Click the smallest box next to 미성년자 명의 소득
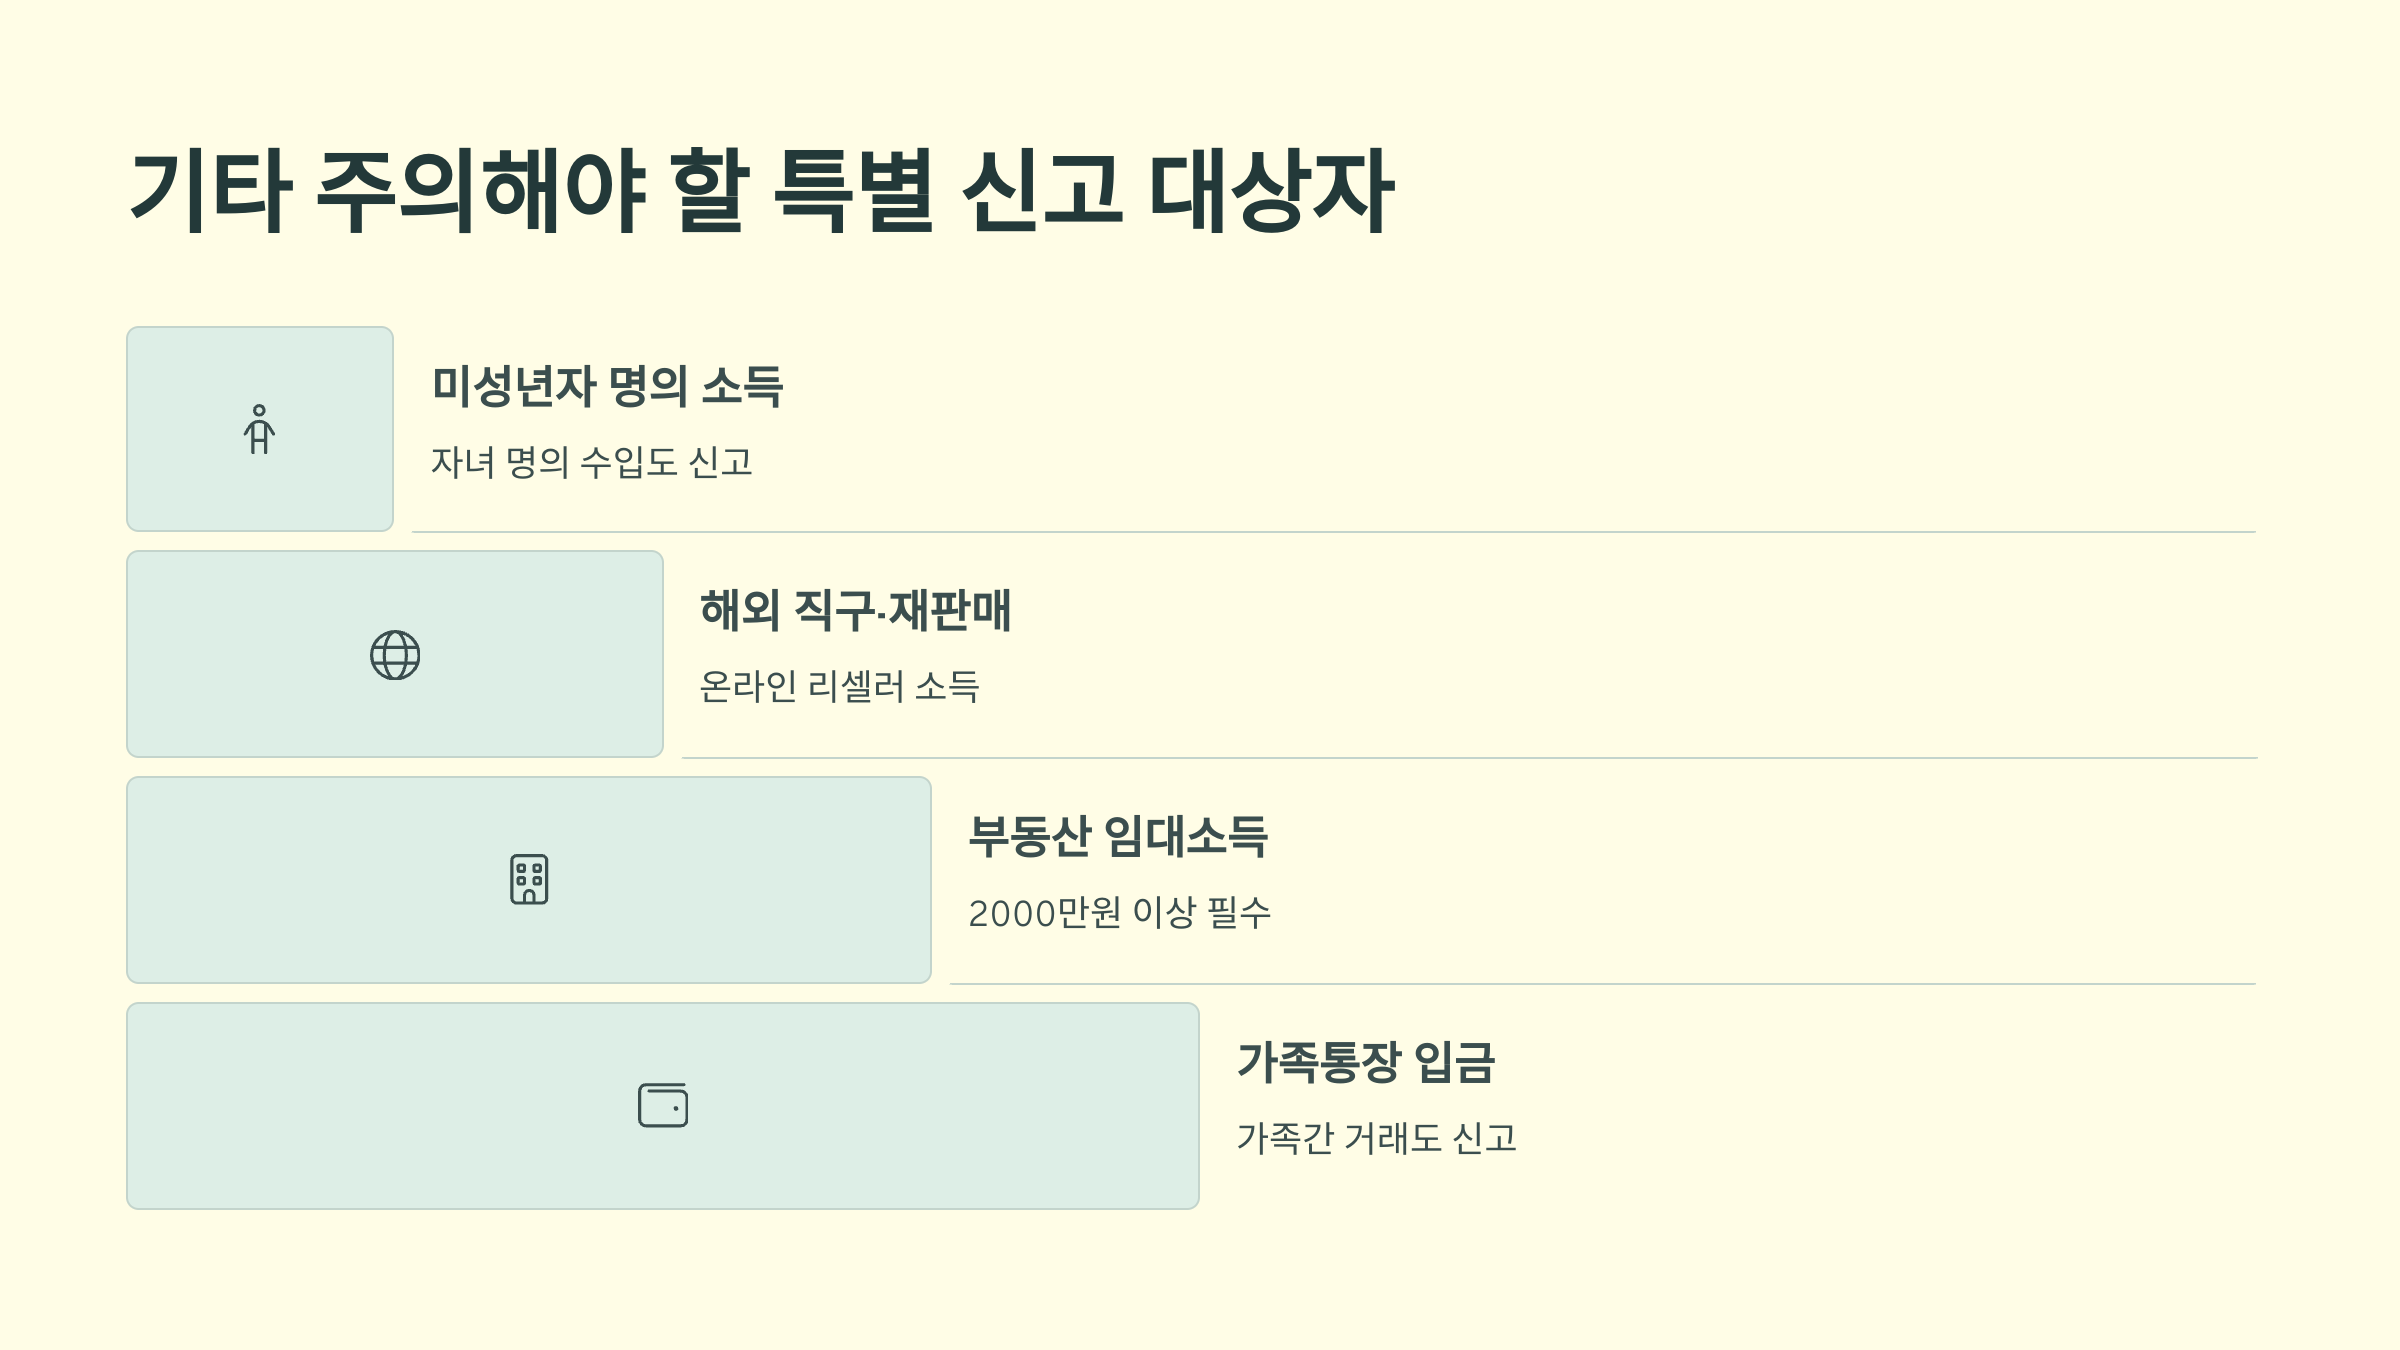2400x1350 pixels. pyautogui.click(x=260, y=429)
